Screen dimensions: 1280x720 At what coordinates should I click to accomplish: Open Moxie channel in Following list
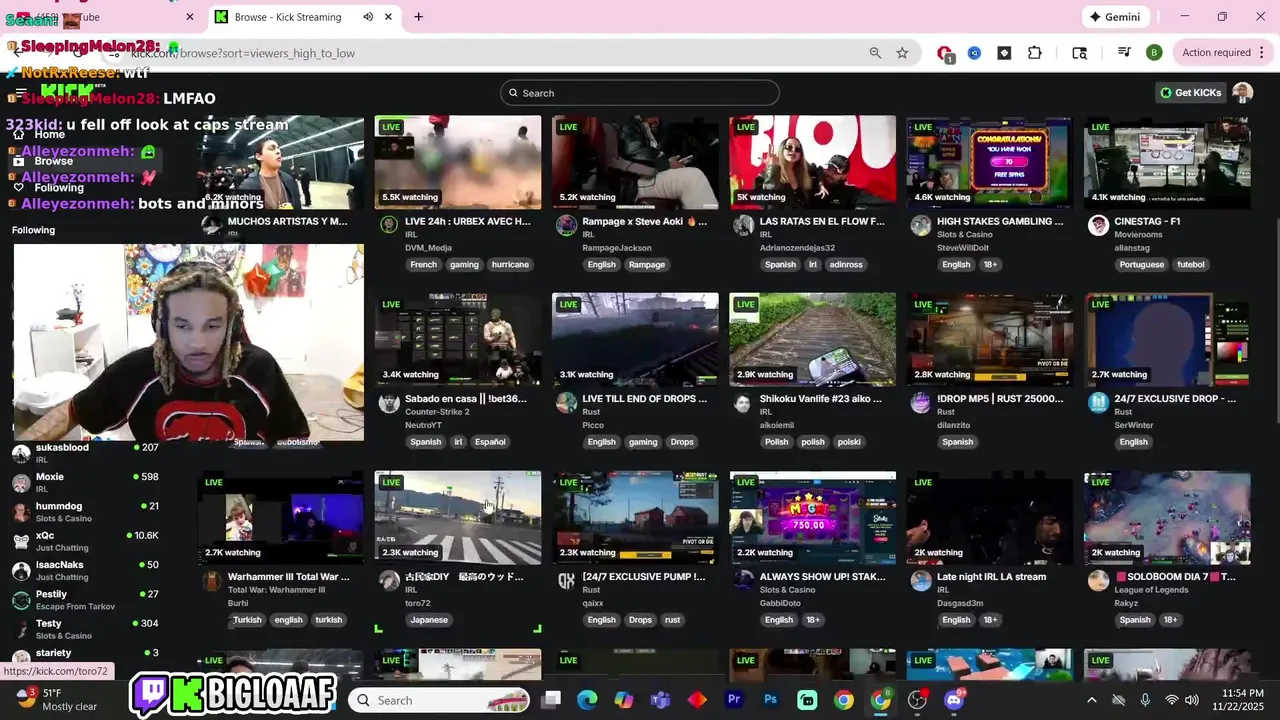[85, 482]
